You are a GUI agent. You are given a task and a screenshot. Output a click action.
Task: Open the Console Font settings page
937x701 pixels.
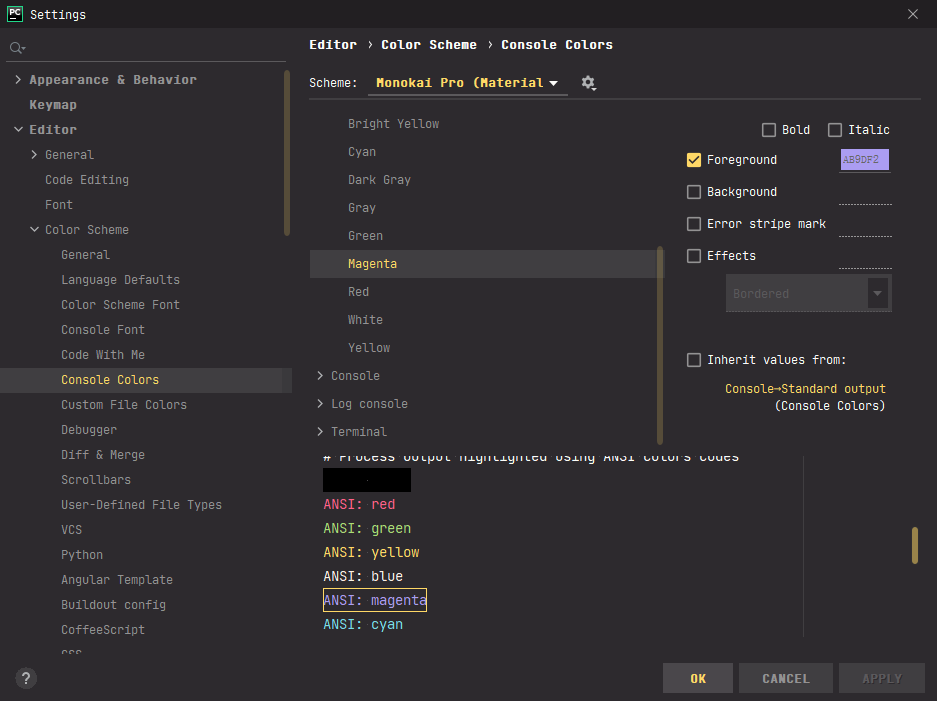click(x=103, y=330)
